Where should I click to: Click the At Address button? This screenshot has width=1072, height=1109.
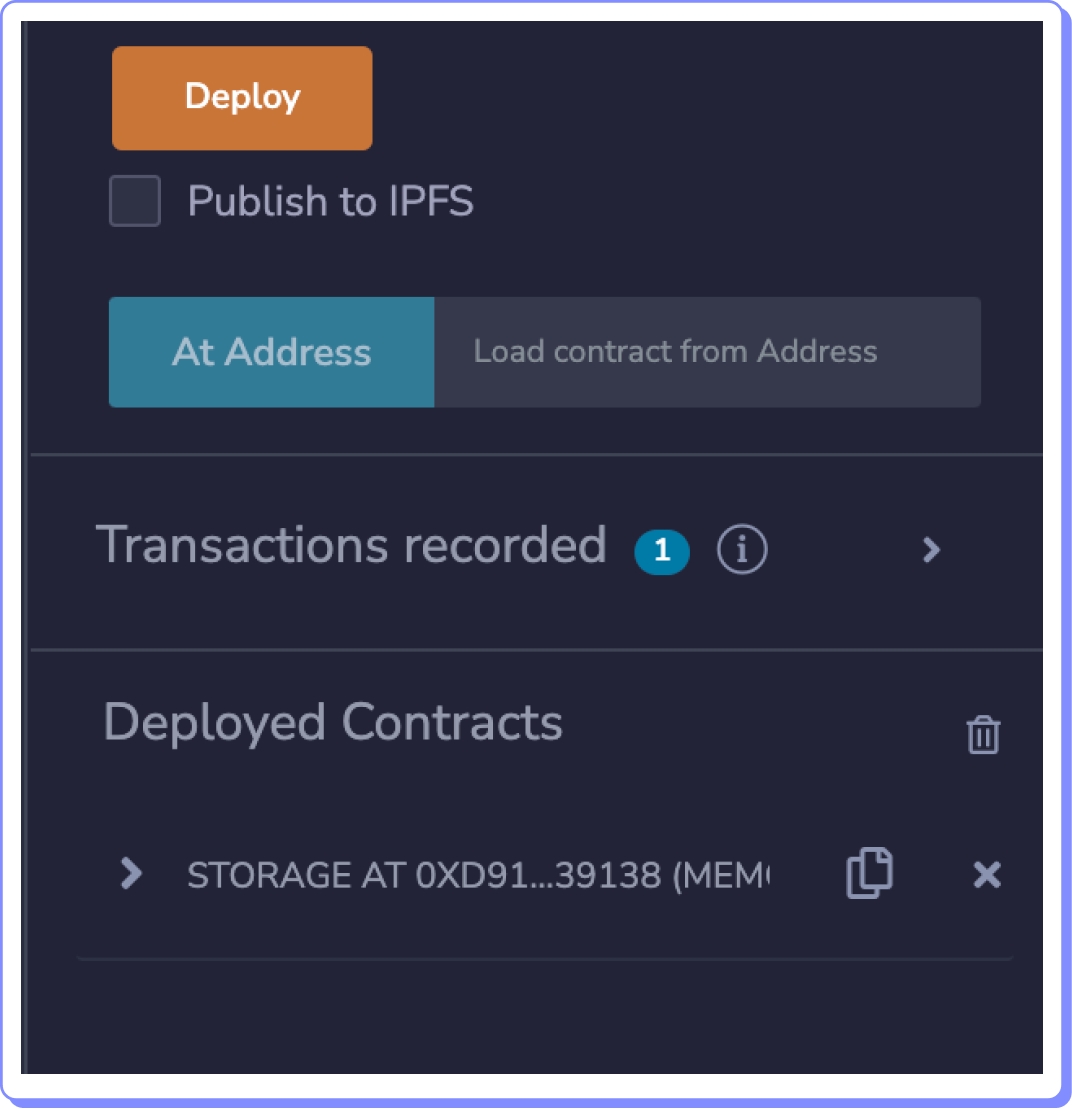[271, 352]
